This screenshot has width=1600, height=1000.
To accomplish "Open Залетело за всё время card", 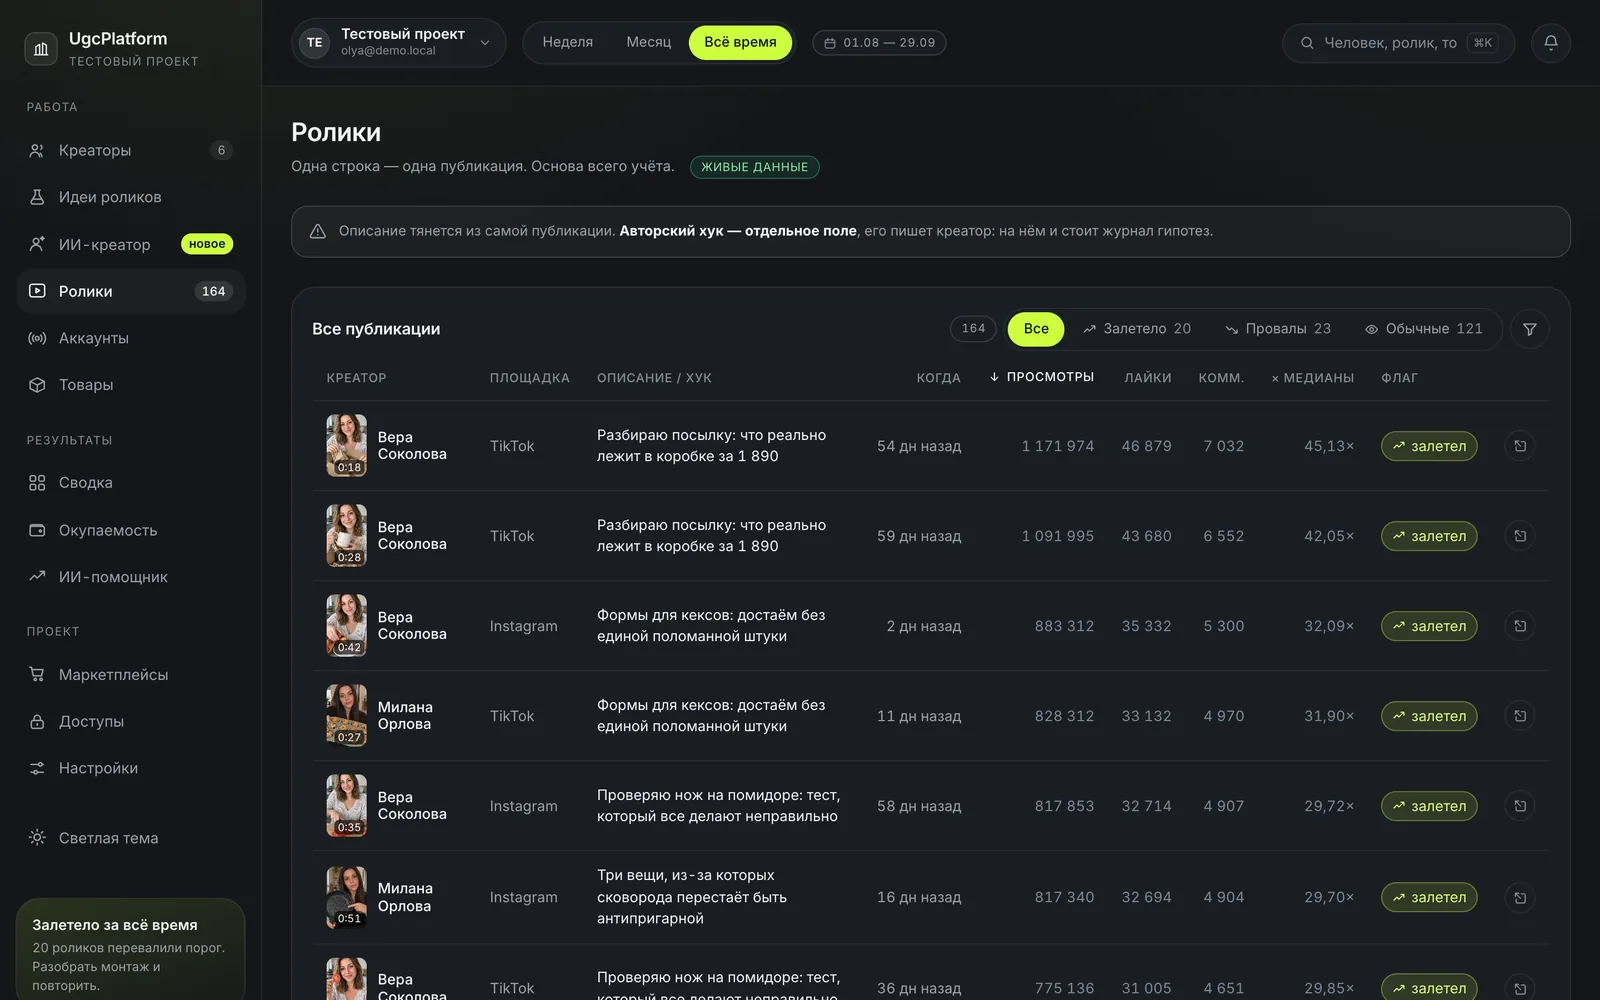I will pyautogui.click(x=131, y=948).
